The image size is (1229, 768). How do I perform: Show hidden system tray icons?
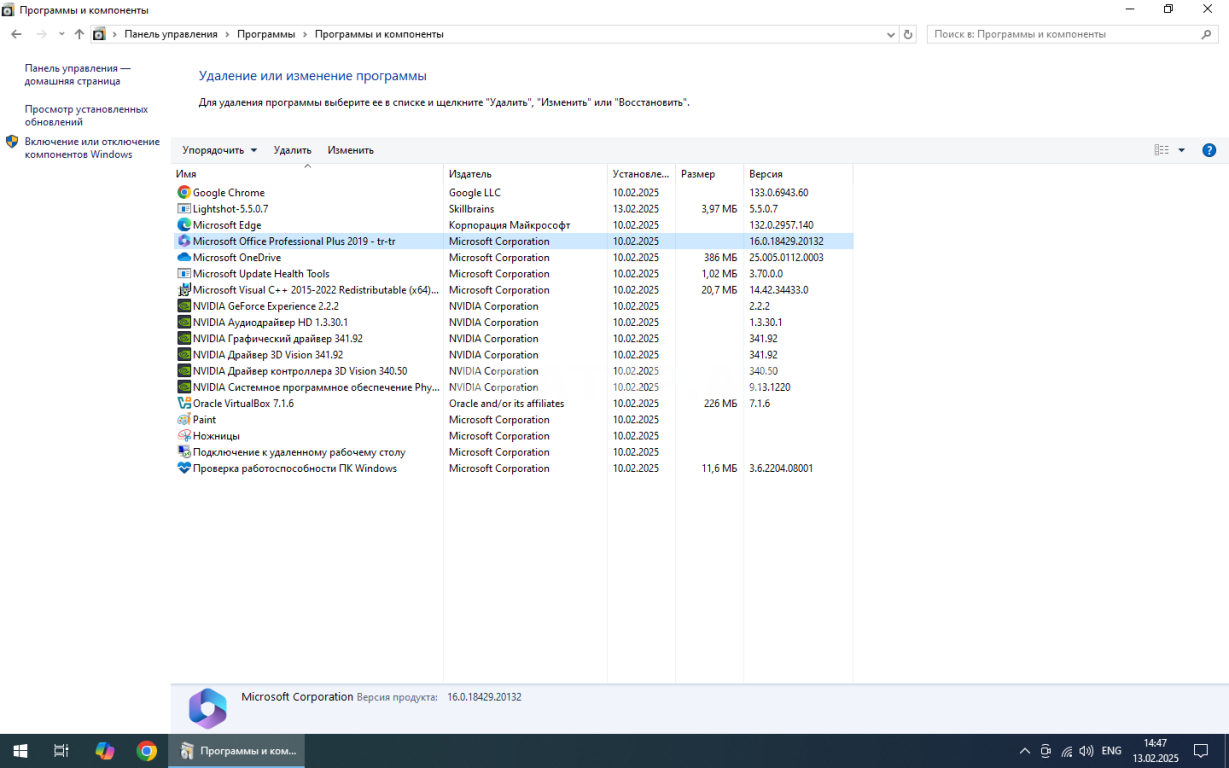coord(1024,751)
